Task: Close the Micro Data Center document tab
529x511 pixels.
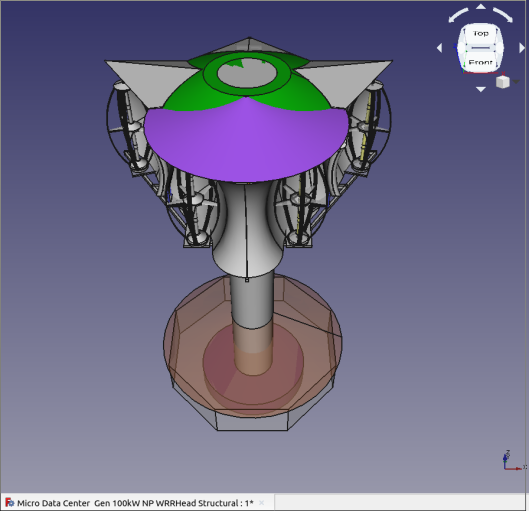Action: click(x=261, y=503)
